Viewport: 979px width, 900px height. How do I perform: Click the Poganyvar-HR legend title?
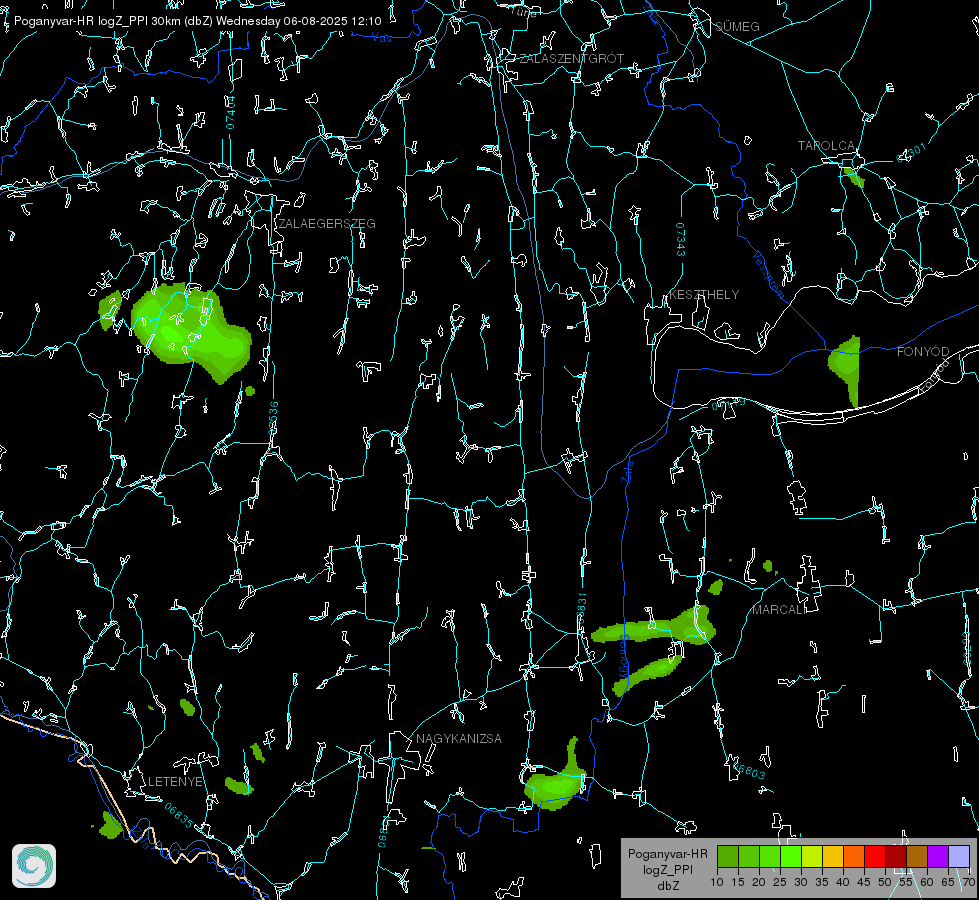[x=667, y=854]
